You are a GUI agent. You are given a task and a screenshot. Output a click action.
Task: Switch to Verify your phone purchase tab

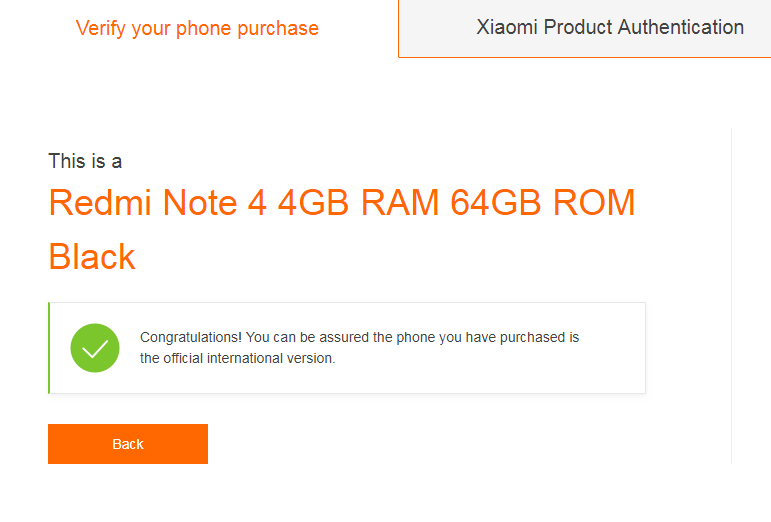(x=197, y=29)
